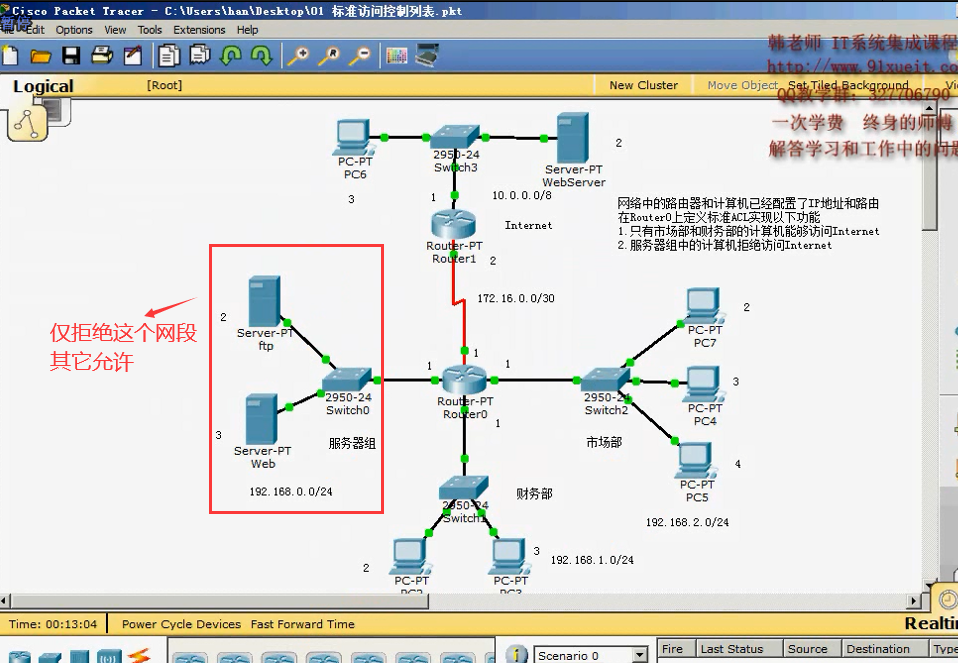The width and height of the screenshot is (958, 663).
Task: Open the Drawing Palette
Action: [x=397, y=56]
